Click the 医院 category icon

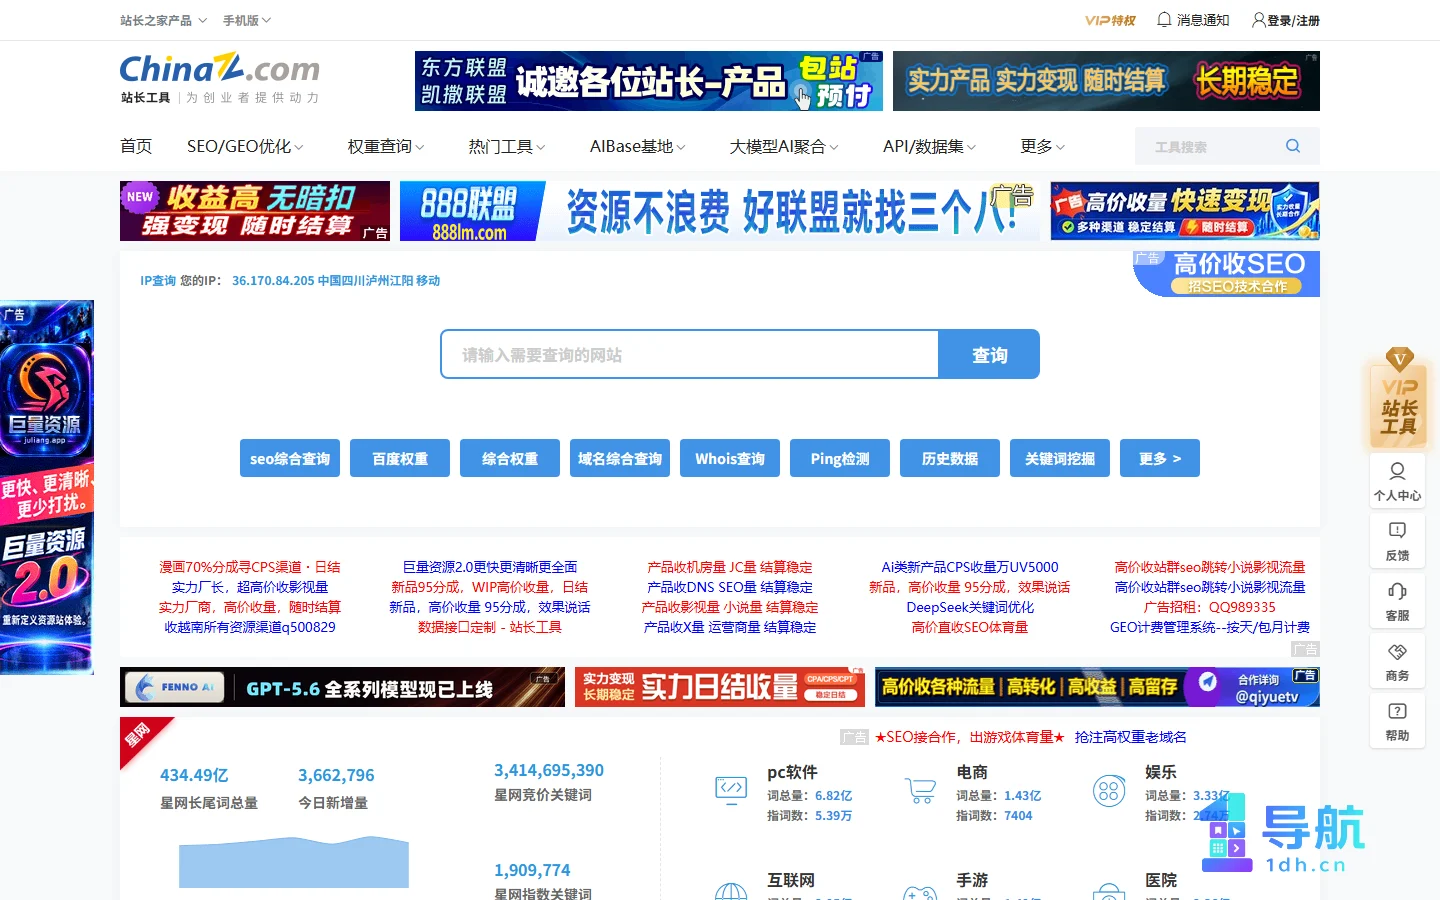1109,892
